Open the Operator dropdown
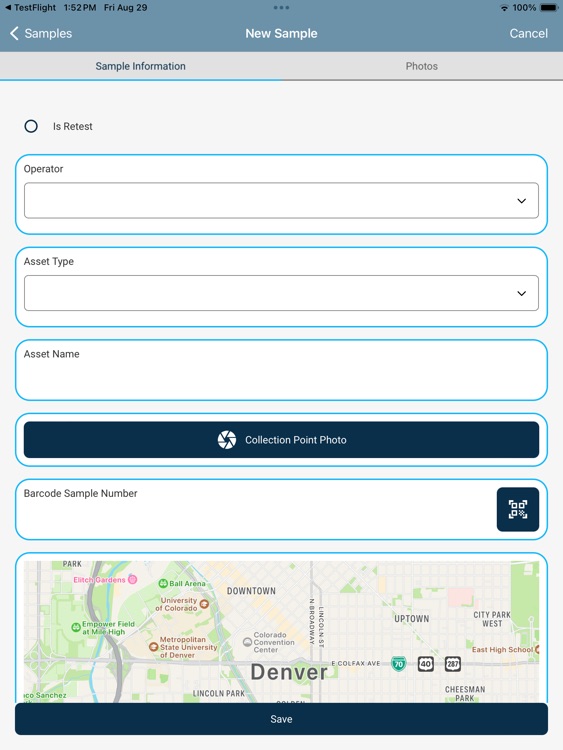The image size is (563, 750). (281, 200)
